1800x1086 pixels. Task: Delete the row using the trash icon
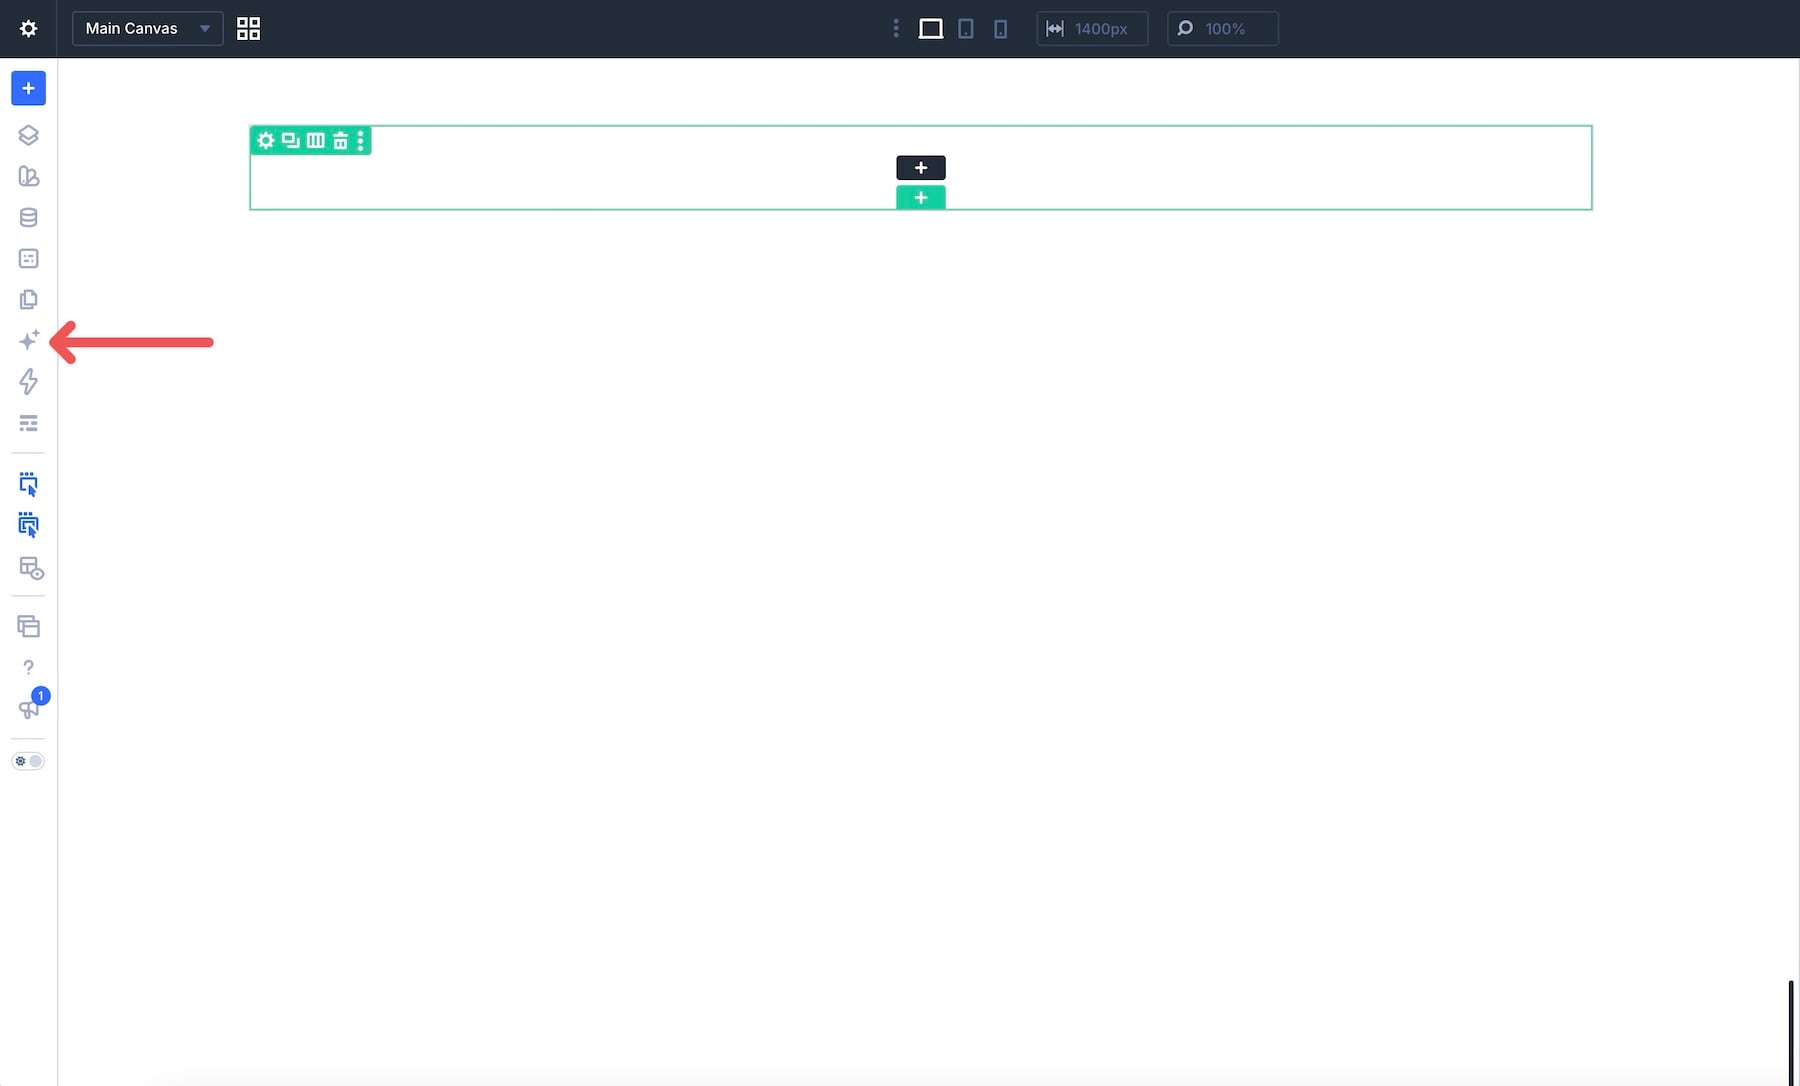[x=340, y=140]
